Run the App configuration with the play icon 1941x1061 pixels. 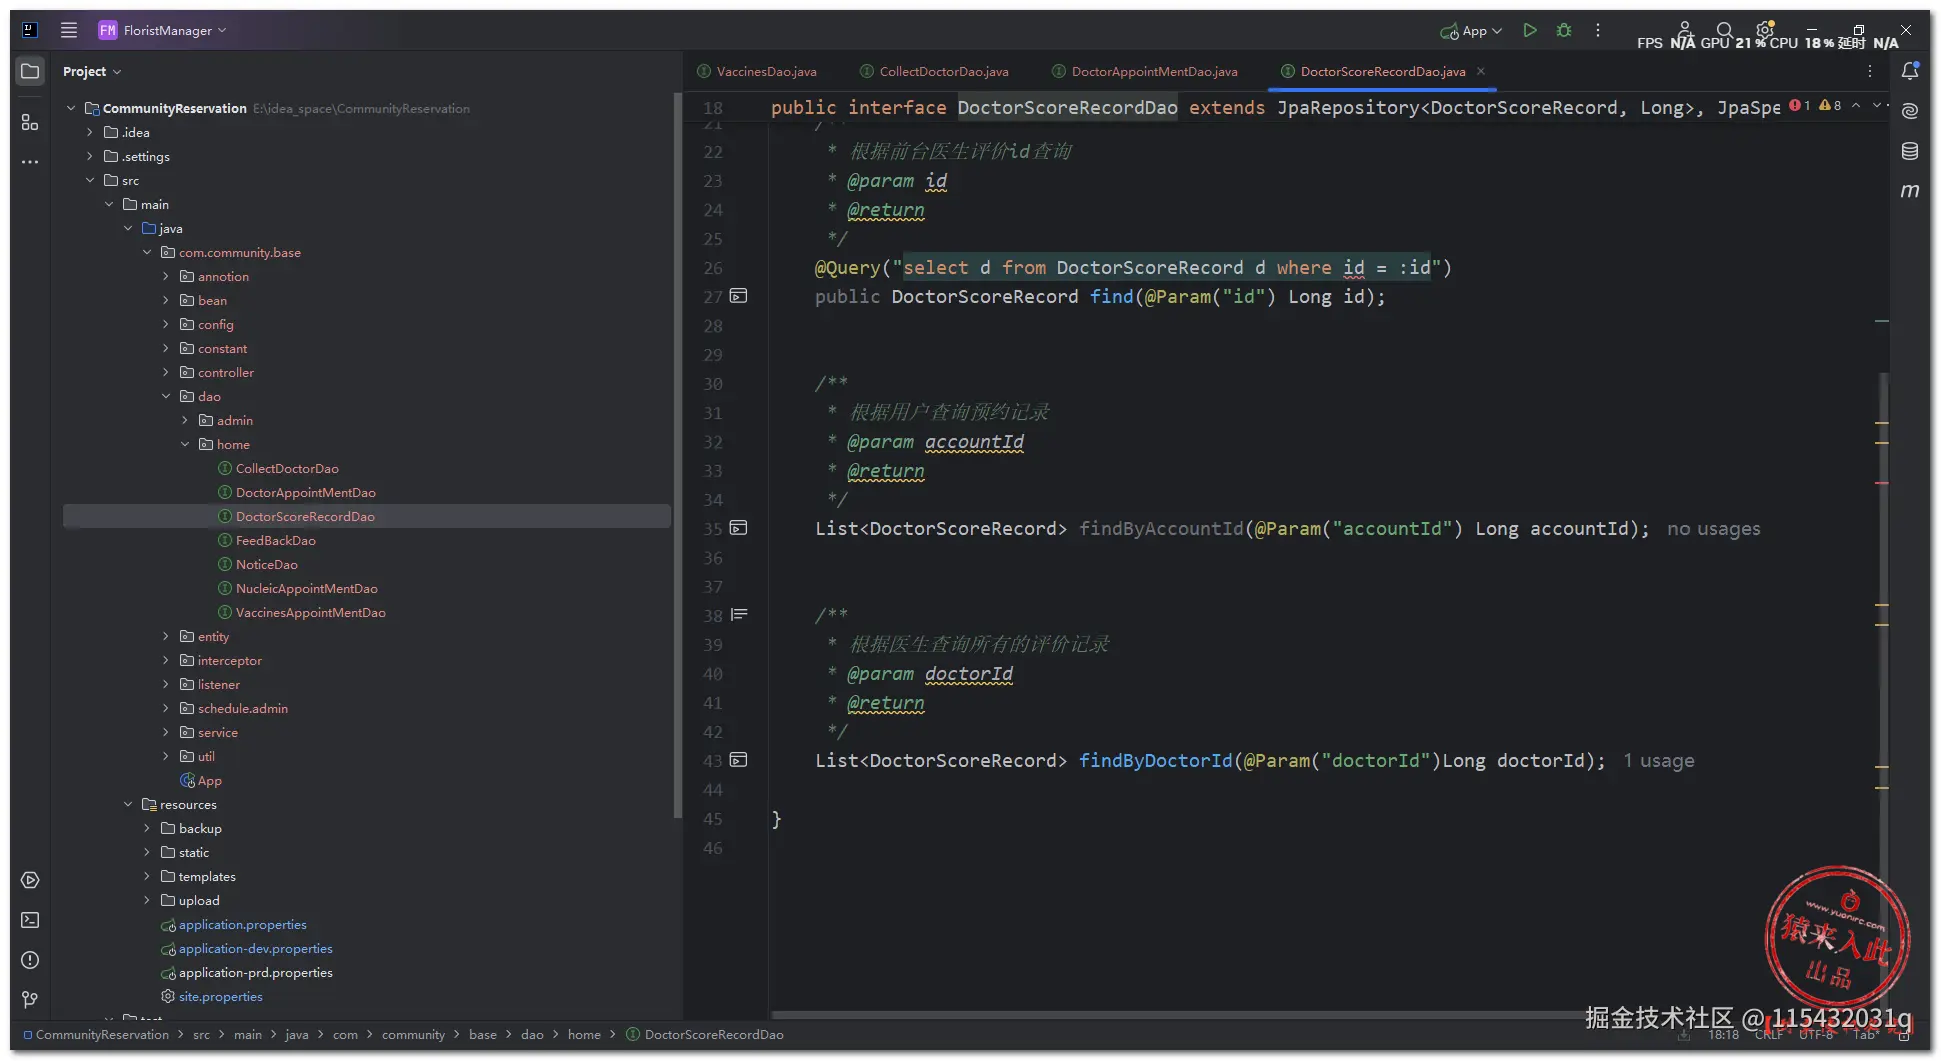tap(1529, 30)
